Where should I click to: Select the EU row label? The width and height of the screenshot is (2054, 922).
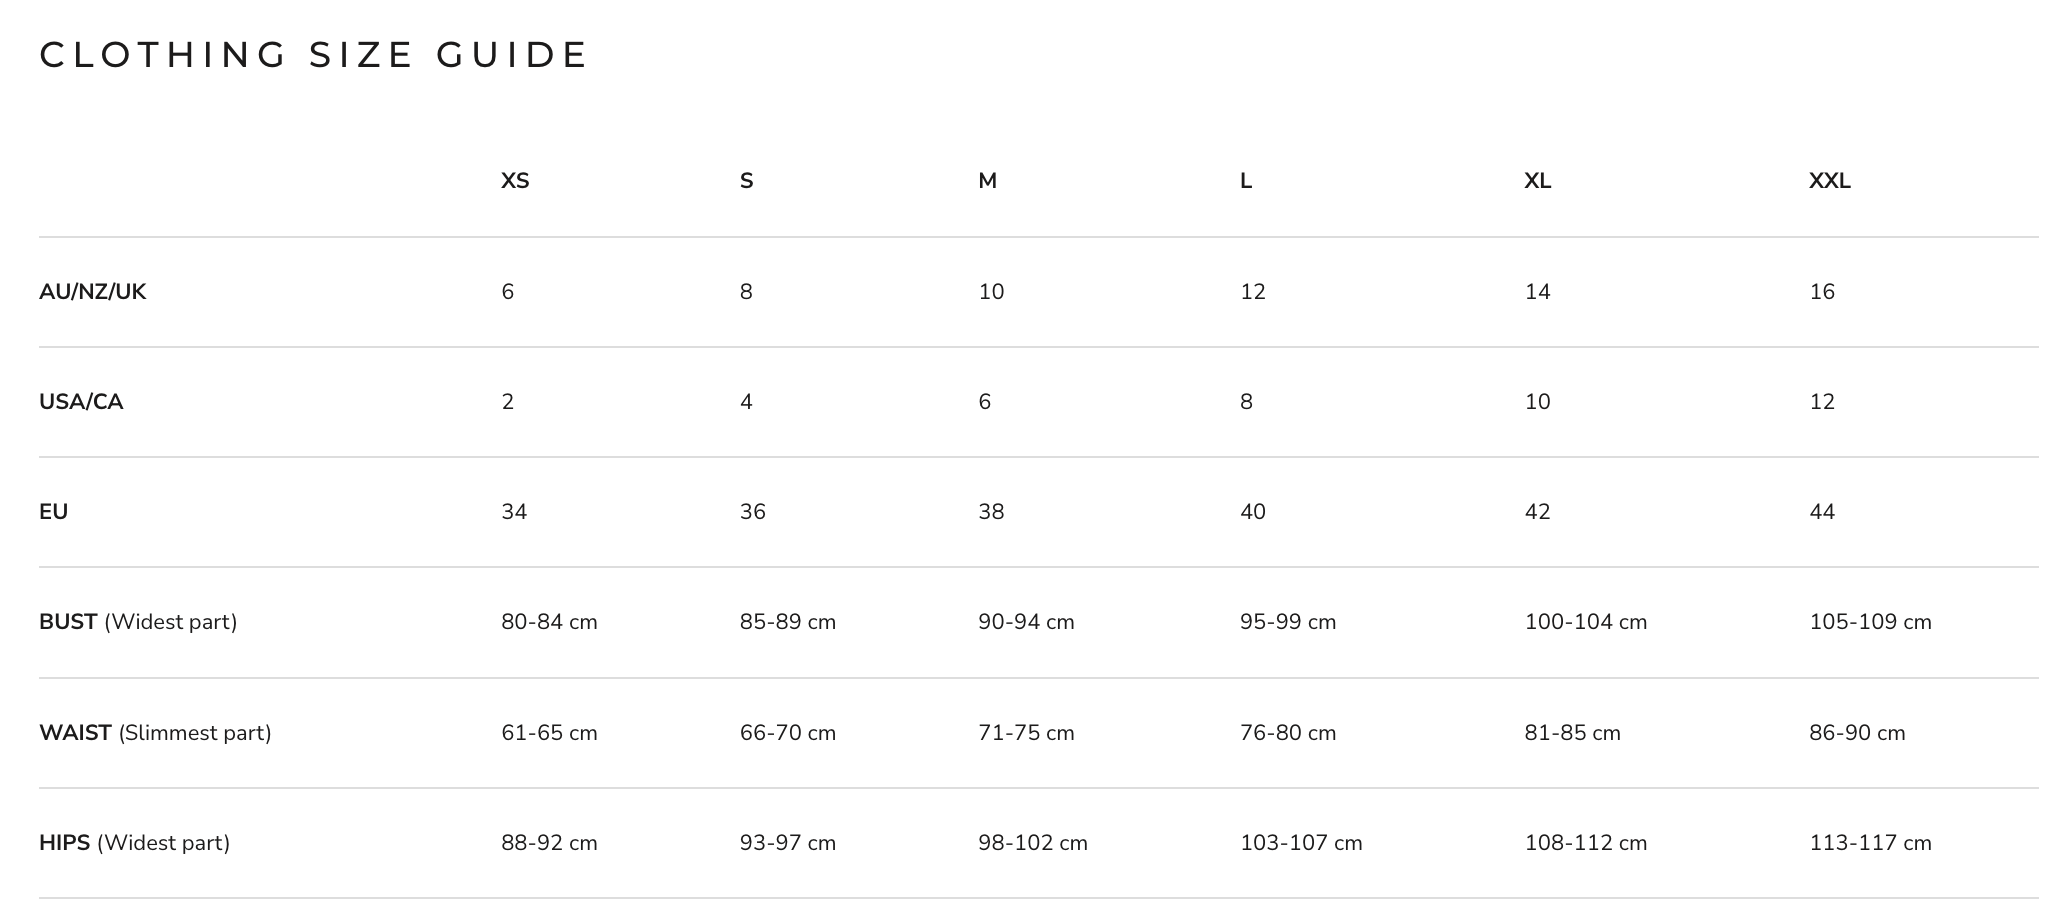pos(54,512)
